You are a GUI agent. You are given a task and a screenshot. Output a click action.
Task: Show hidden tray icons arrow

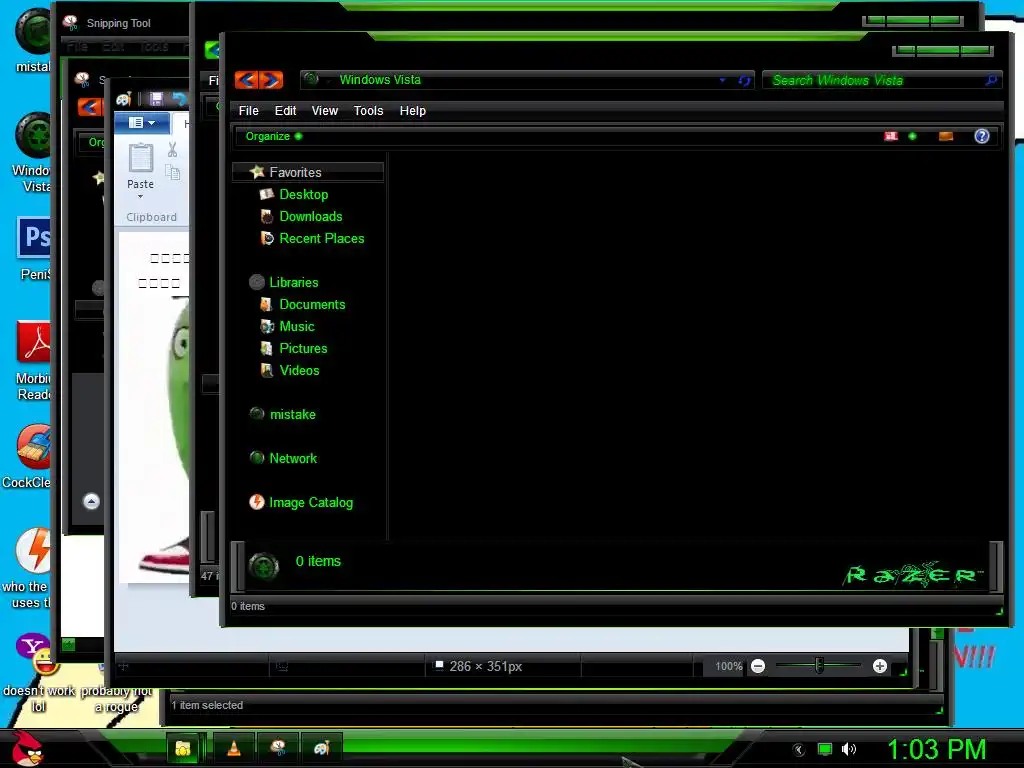tap(798, 750)
